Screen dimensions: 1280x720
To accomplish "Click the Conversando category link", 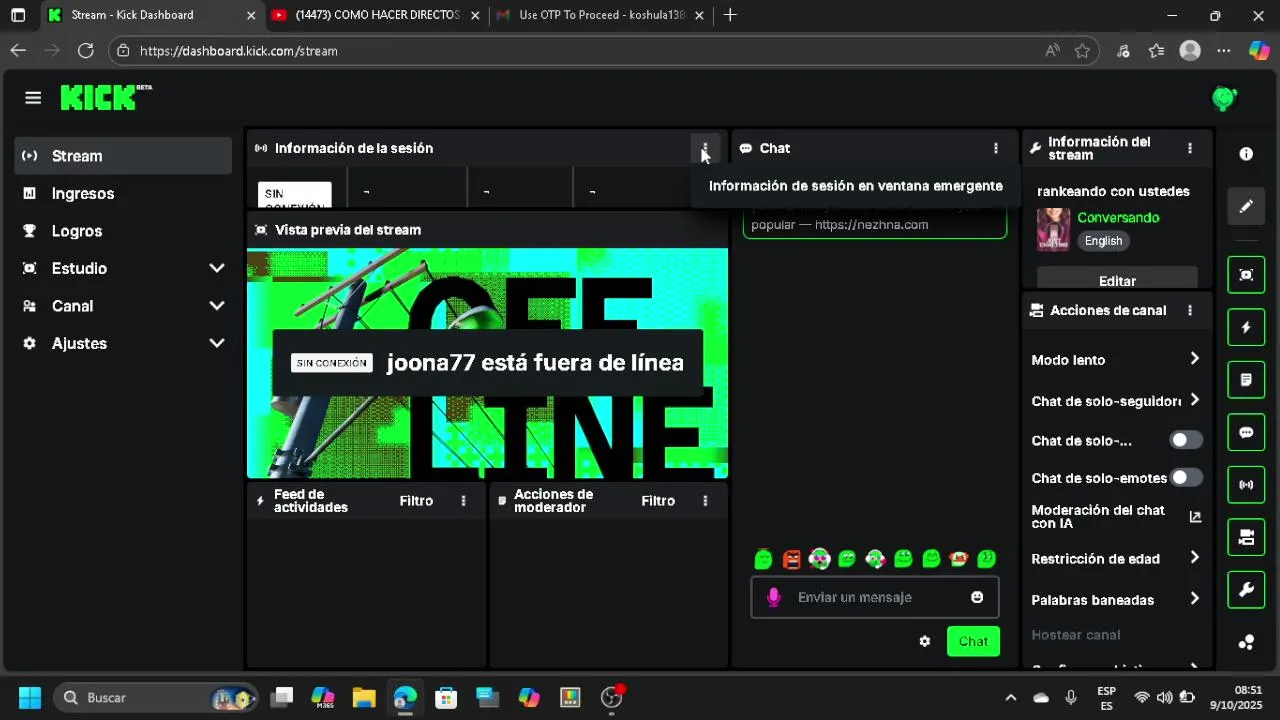I will (x=1118, y=217).
